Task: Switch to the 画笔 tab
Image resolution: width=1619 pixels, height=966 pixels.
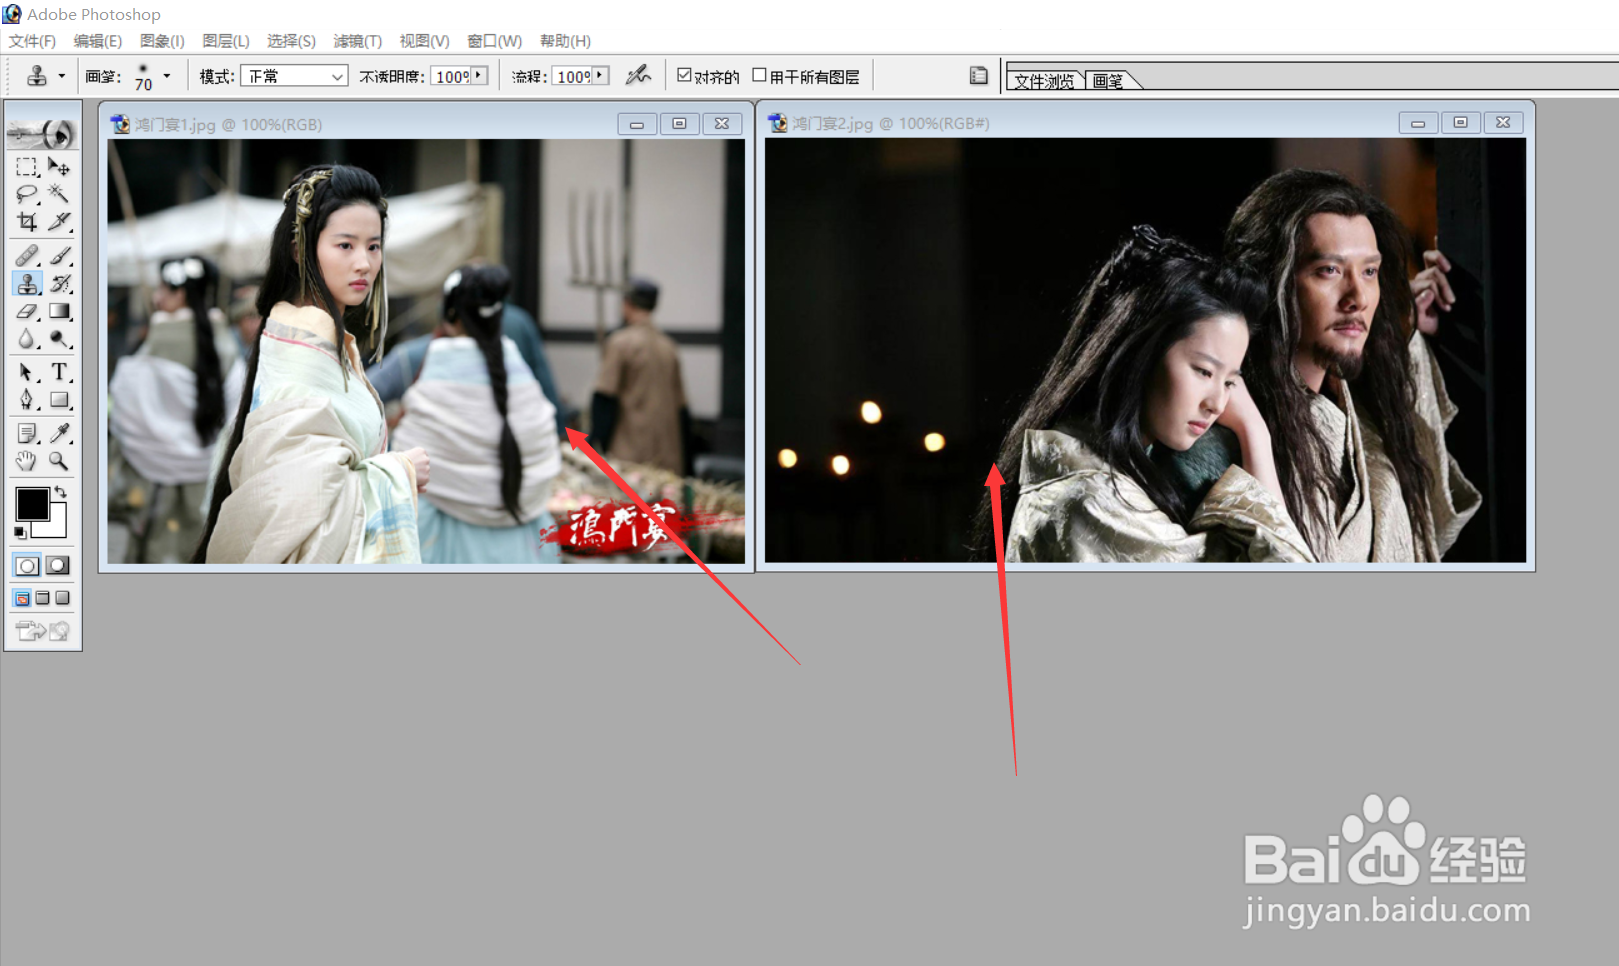Action: pyautogui.click(x=1108, y=80)
